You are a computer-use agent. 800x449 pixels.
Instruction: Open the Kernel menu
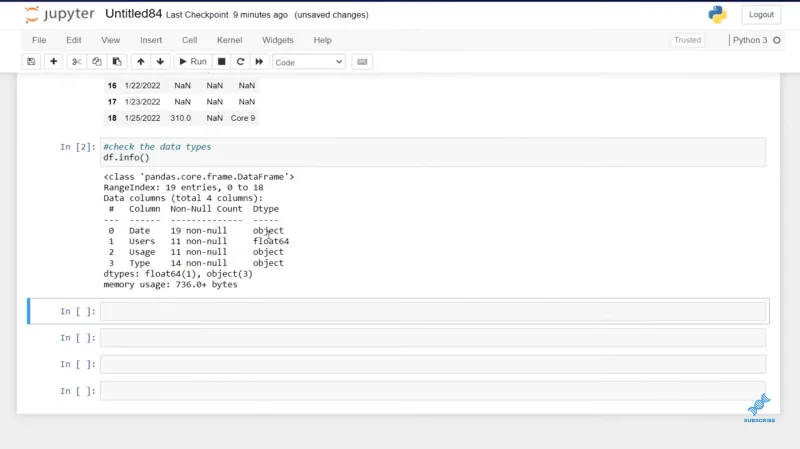point(230,40)
